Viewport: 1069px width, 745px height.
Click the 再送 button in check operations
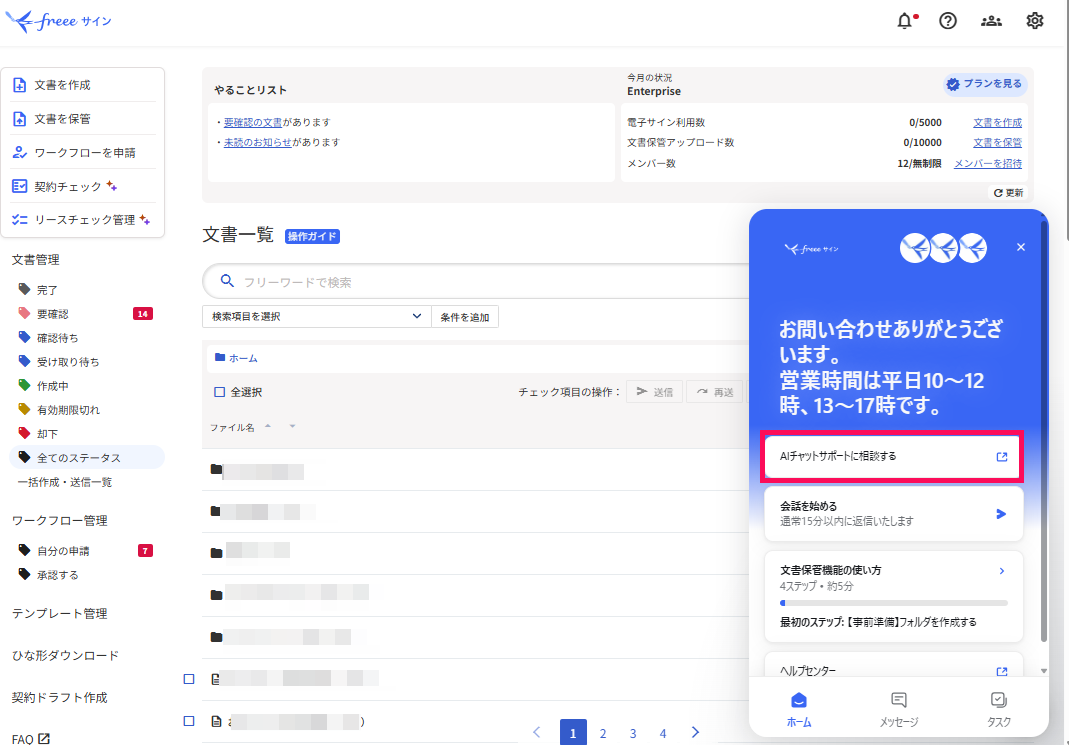point(715,392)
